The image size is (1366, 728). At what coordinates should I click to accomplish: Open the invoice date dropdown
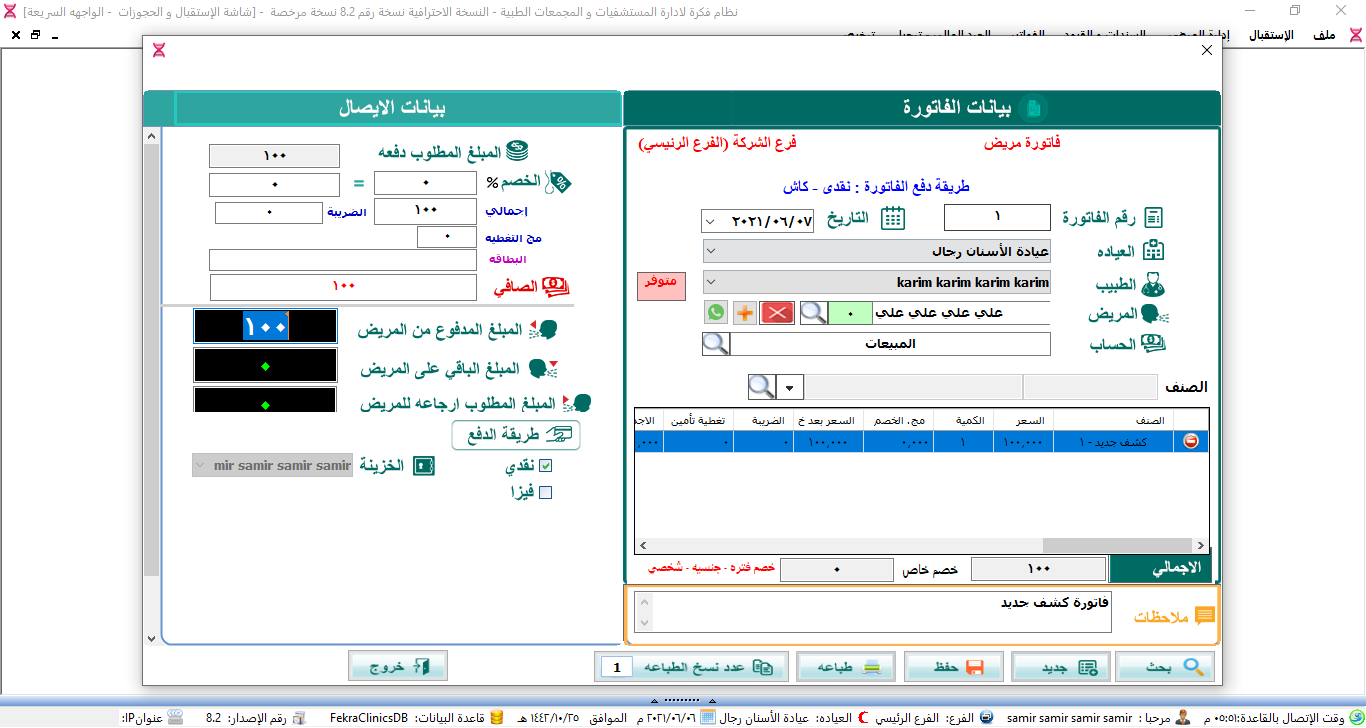click(711, 219)
